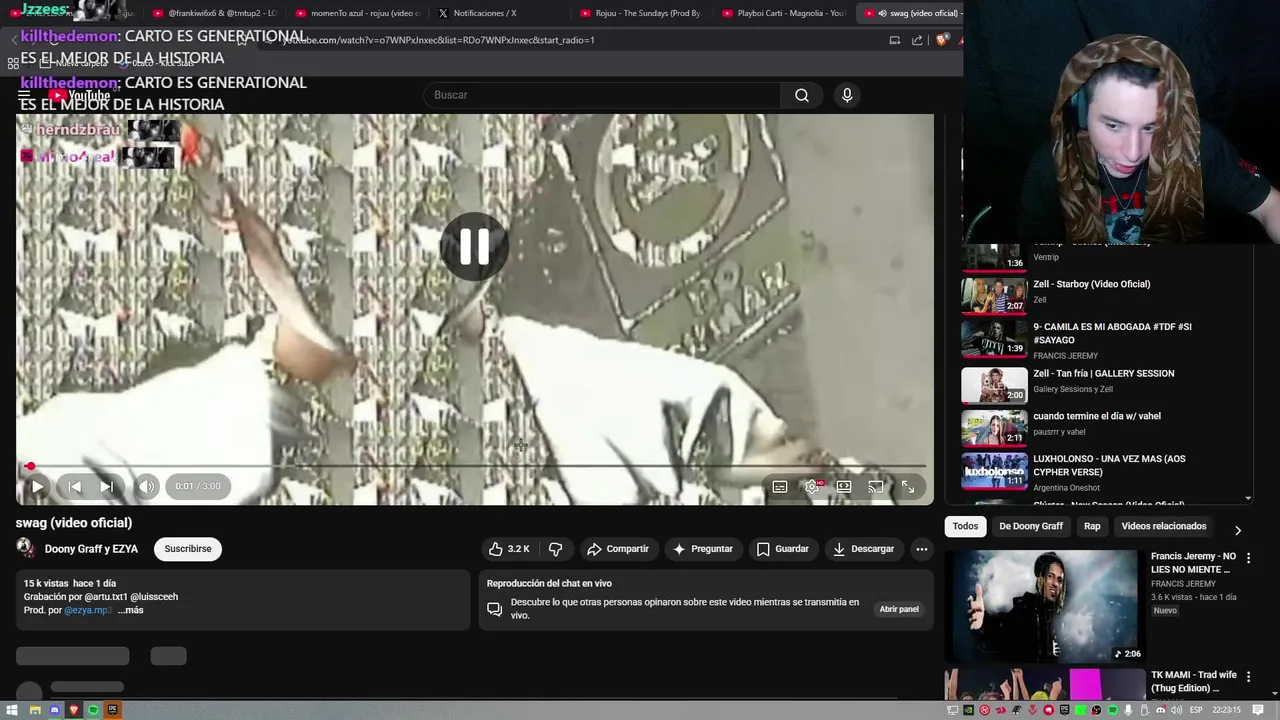Image resolution: width=1280 pixels, height=720 pixels.
Task: Subscribe via Suscribirse button
Action: pos(188,549)
